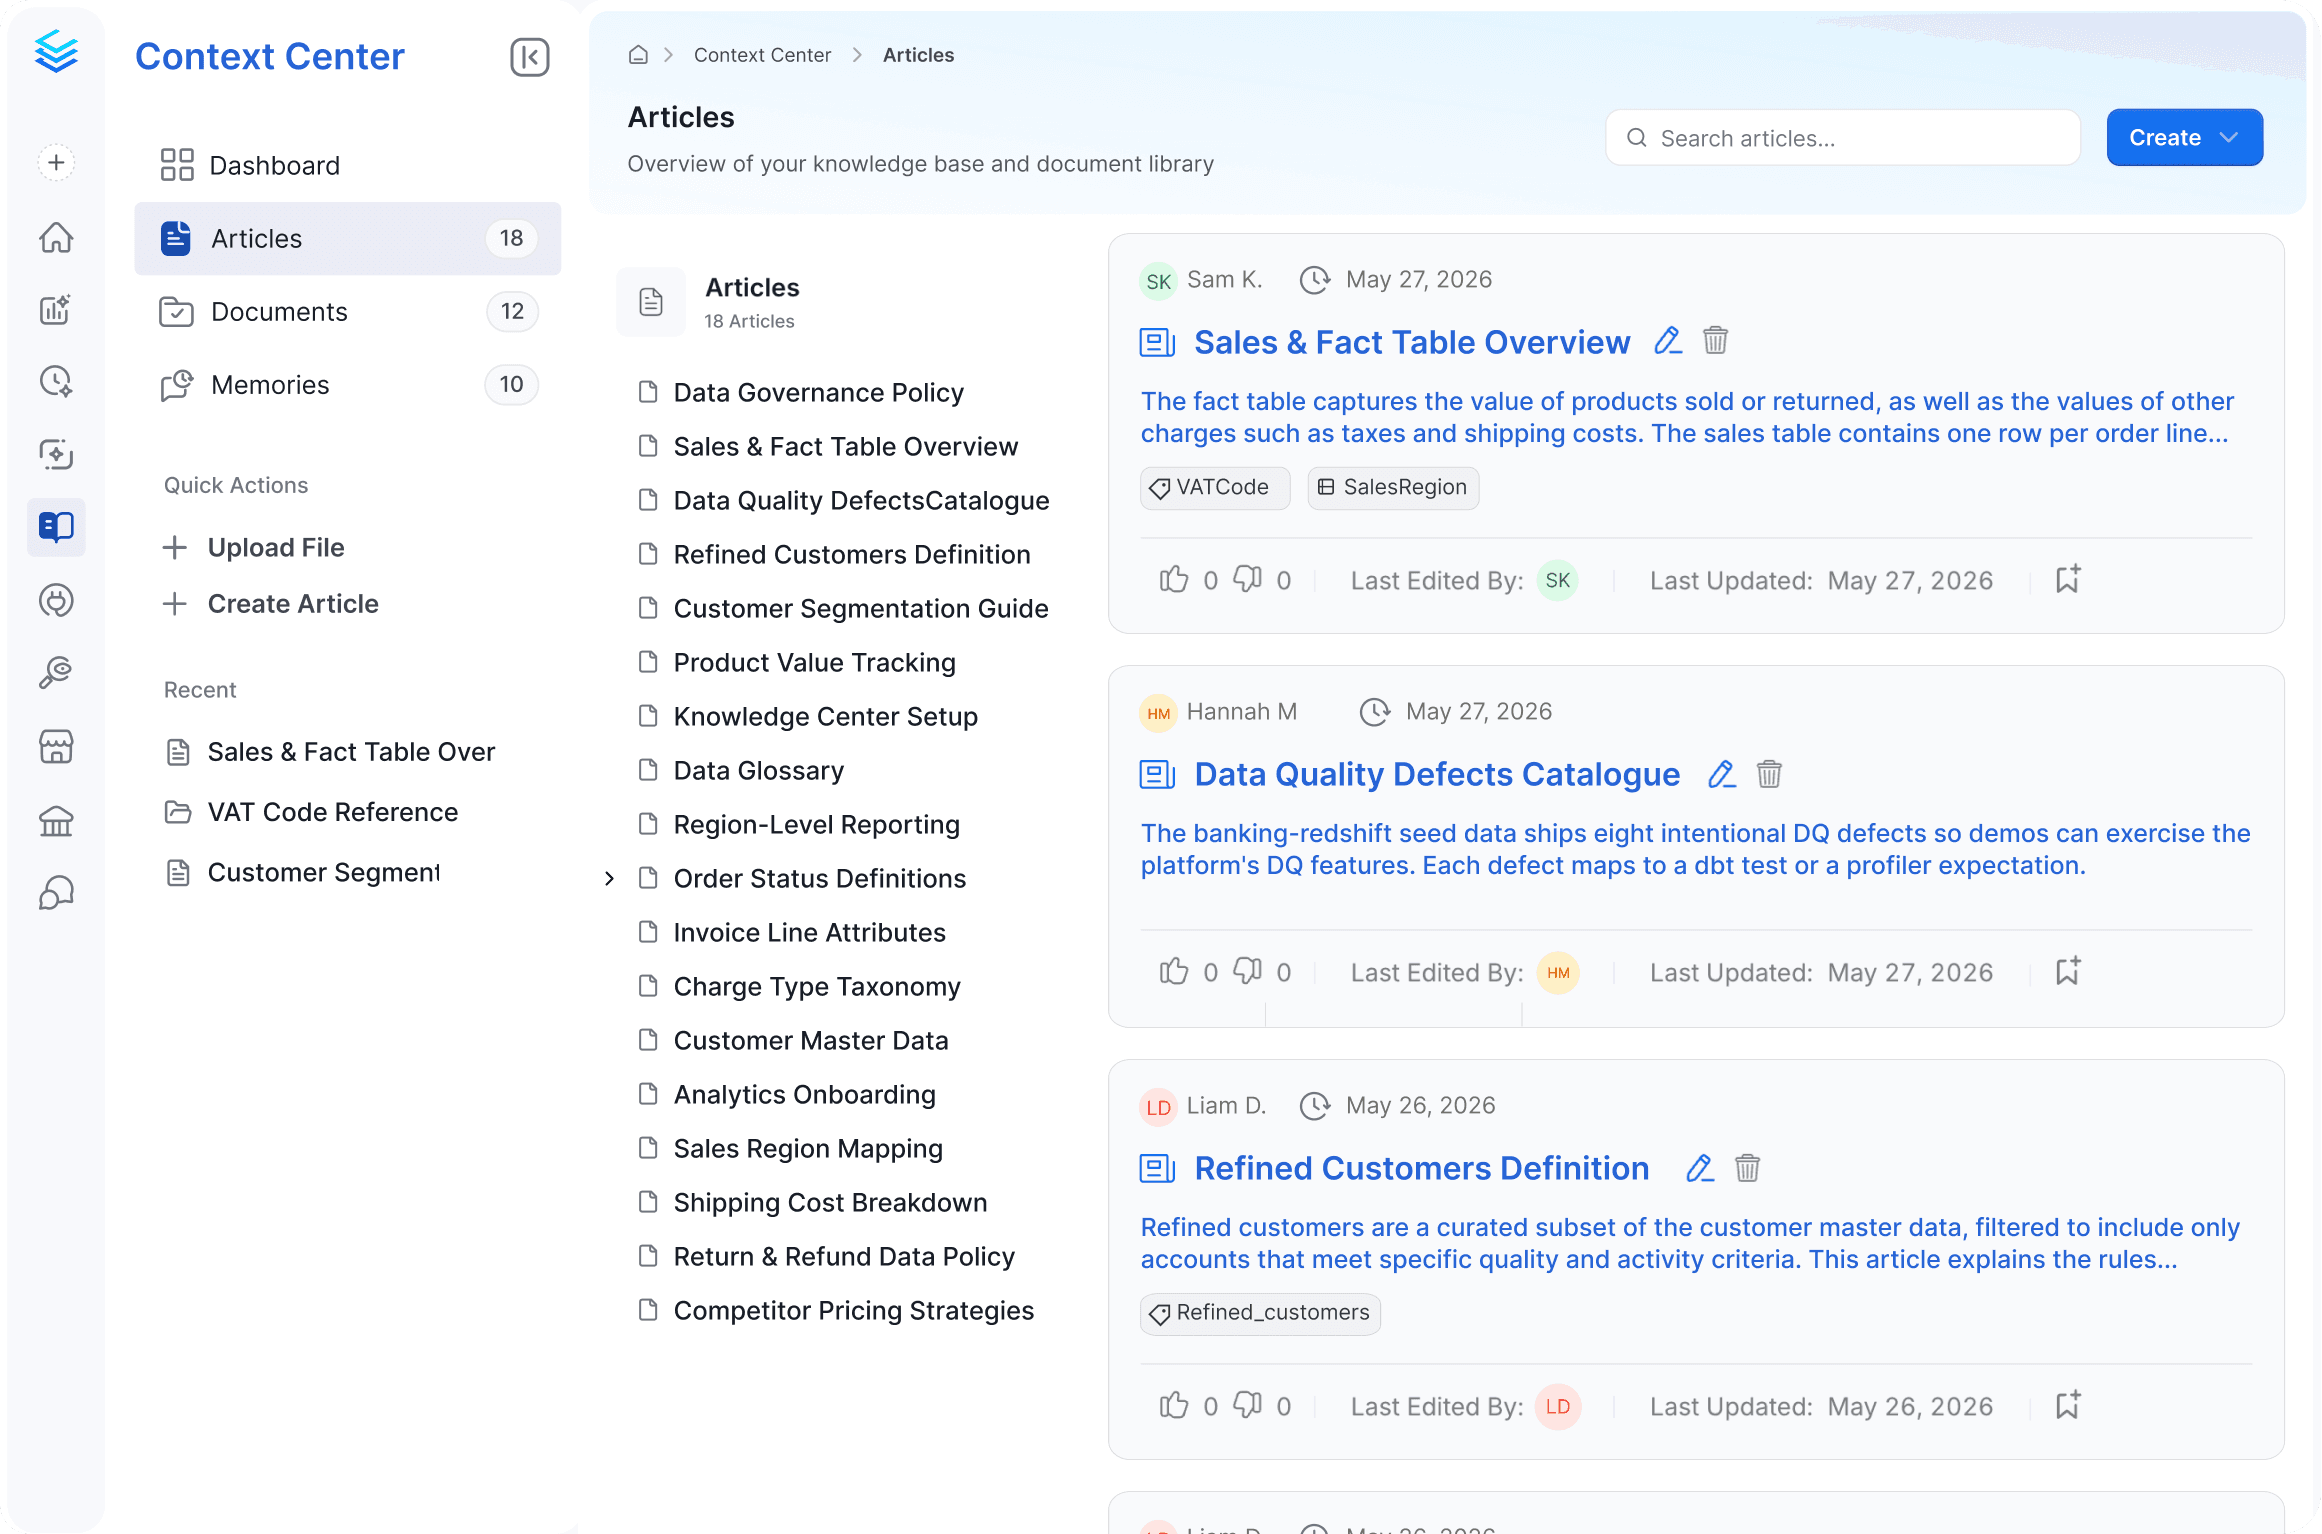Click the home breadcrumb icon
Screen dimensions: 2322x1534
638,55
